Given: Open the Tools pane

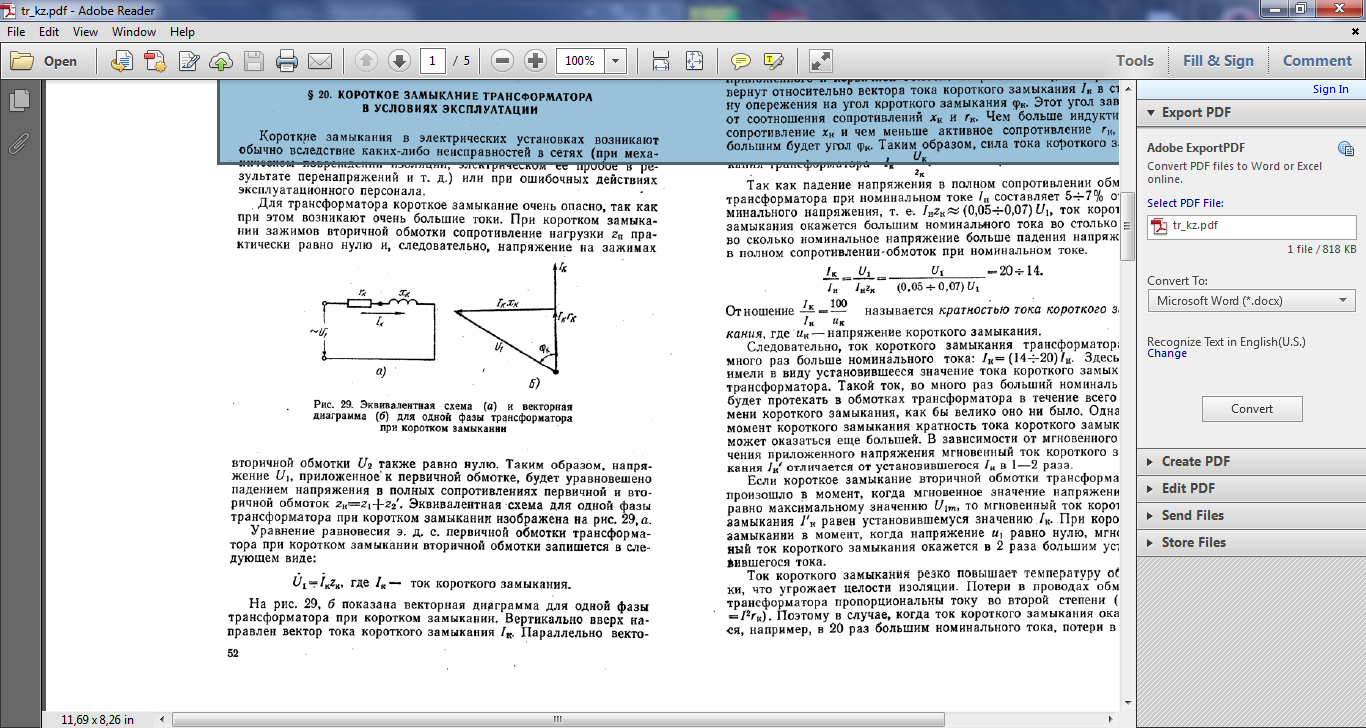Looking at the screenshot, I should (1135, 61).
